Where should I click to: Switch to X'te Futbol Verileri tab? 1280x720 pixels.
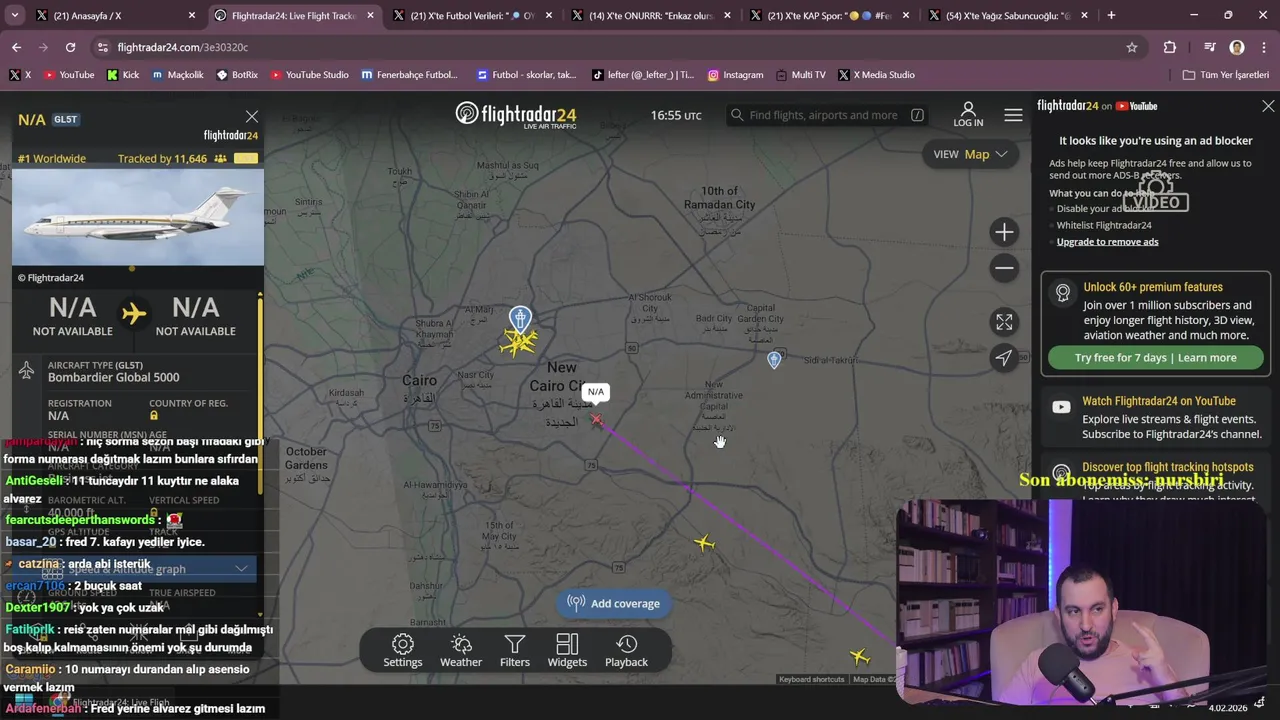click(471, 15)
